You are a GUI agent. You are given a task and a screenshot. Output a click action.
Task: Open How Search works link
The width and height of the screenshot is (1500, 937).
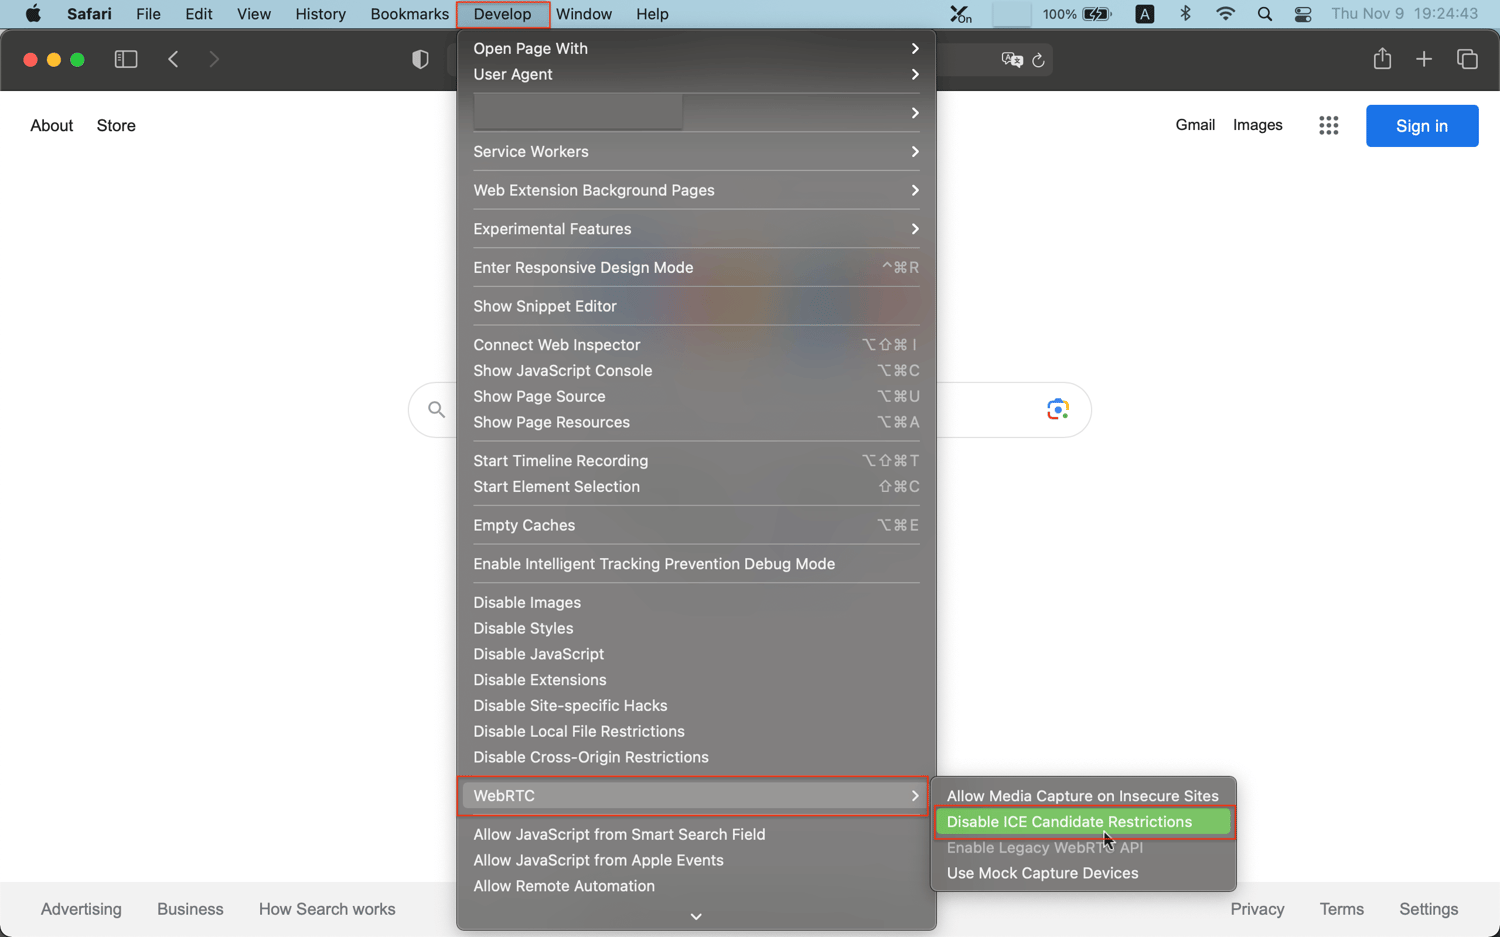(x=327, y=909)
